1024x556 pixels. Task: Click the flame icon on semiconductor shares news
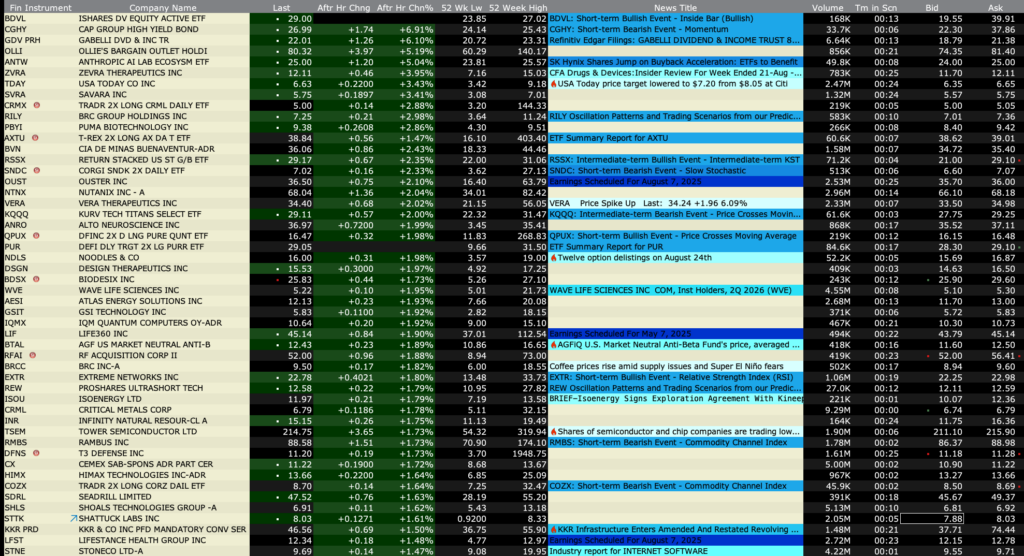coord(553,431)
